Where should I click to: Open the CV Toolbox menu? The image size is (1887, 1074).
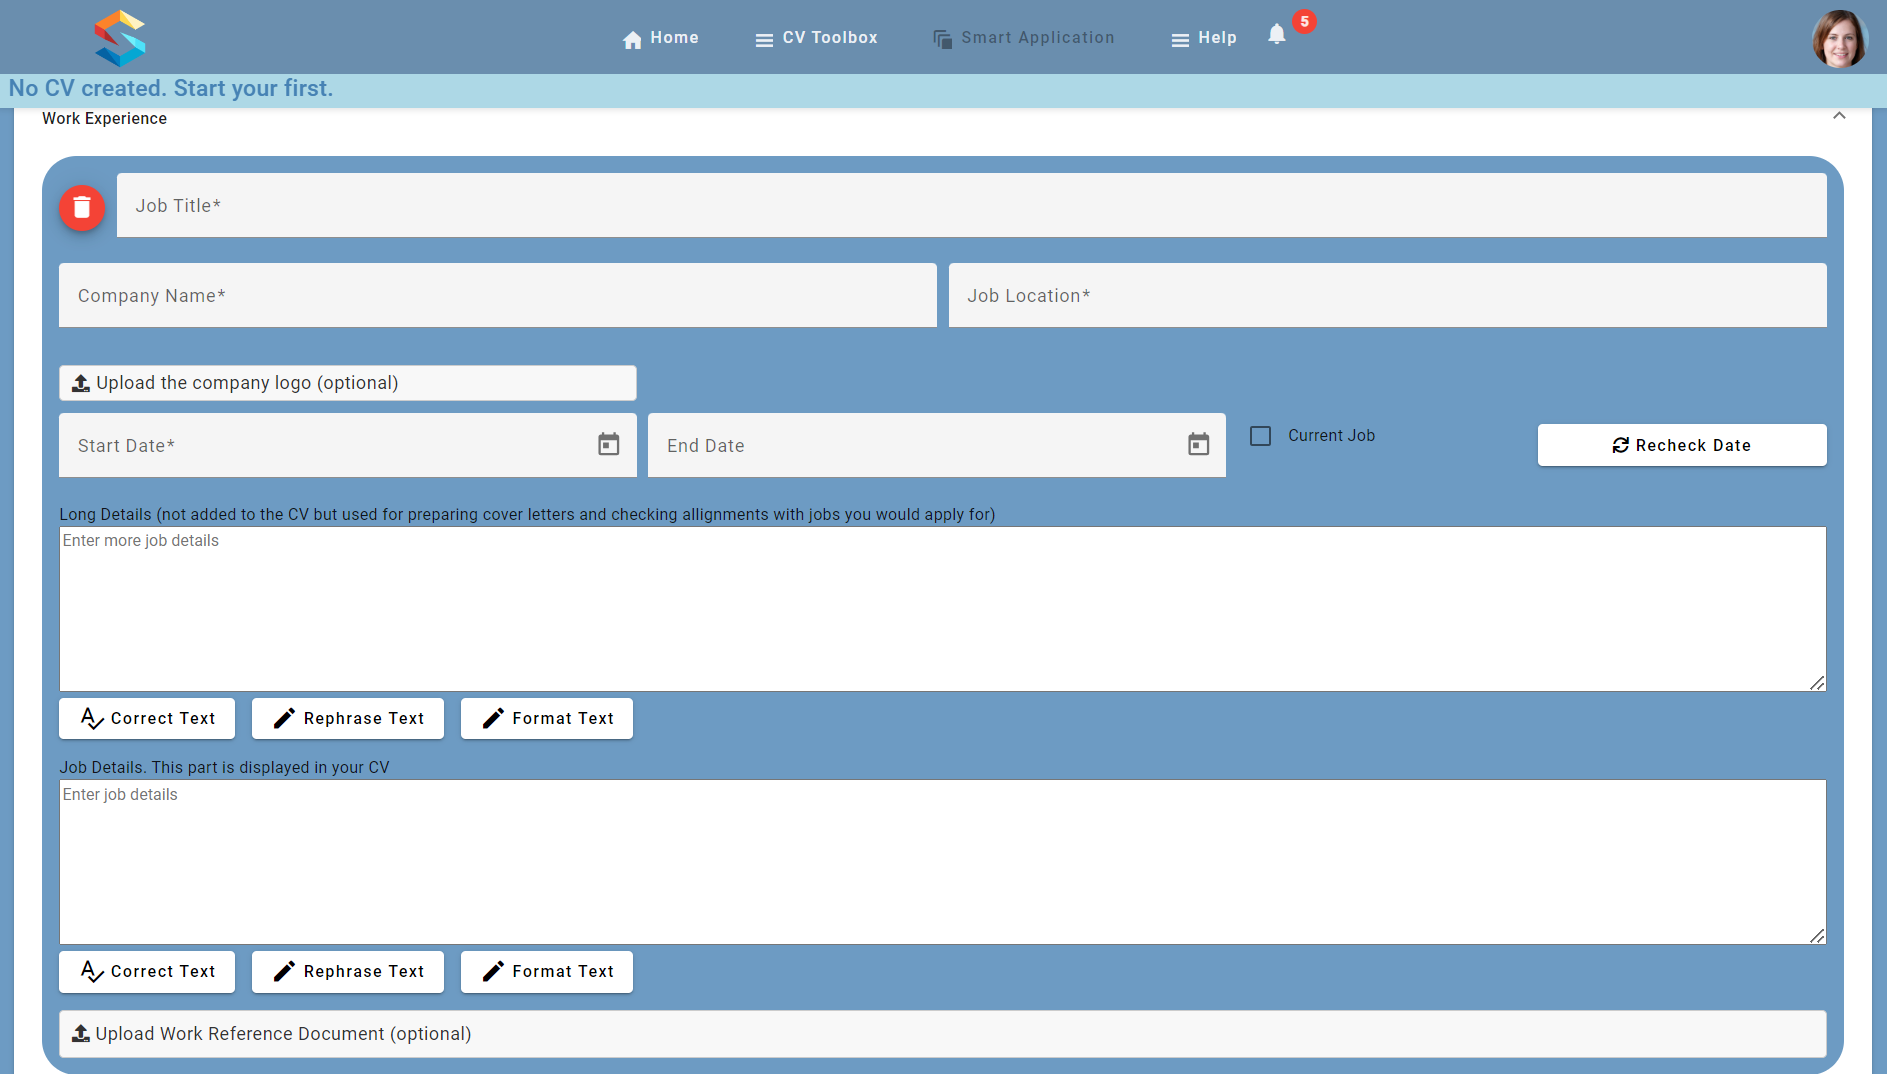point(816,38)
